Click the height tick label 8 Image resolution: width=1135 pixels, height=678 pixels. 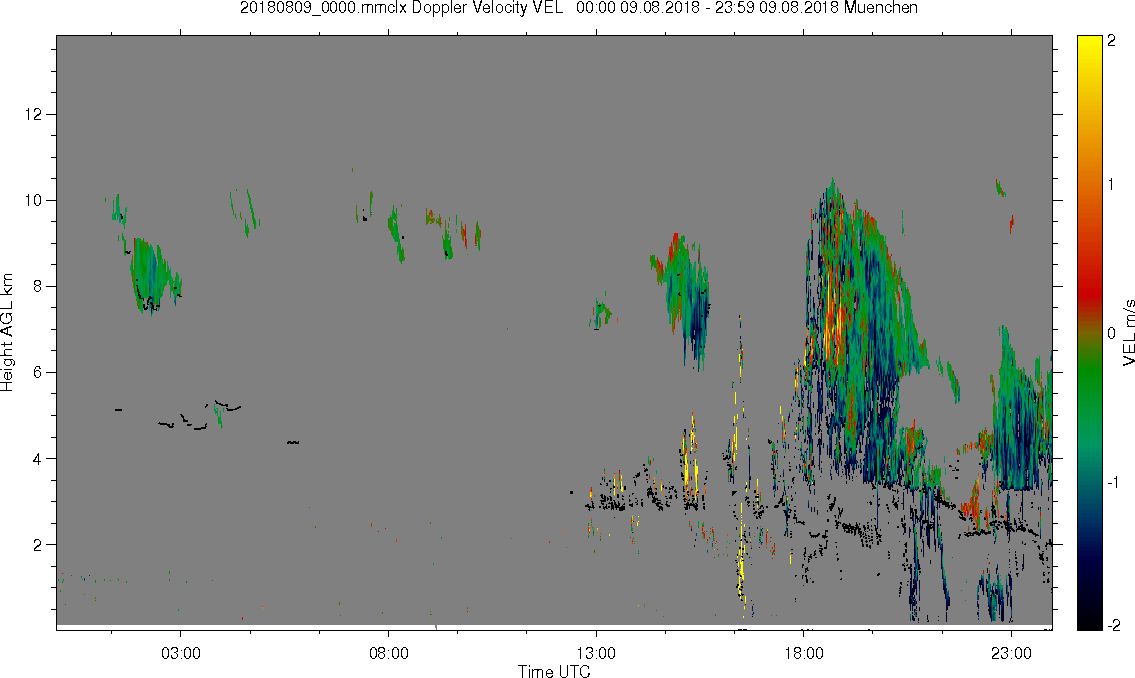pos(38,287)
